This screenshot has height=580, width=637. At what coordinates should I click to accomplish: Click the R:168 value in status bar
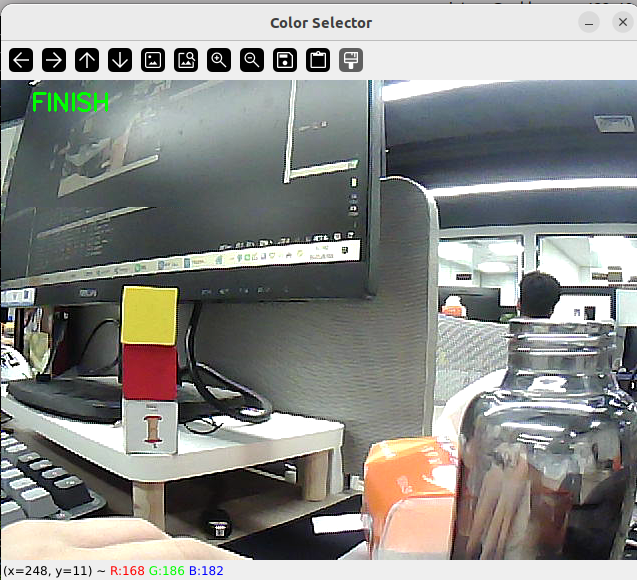tap(127, 571)
